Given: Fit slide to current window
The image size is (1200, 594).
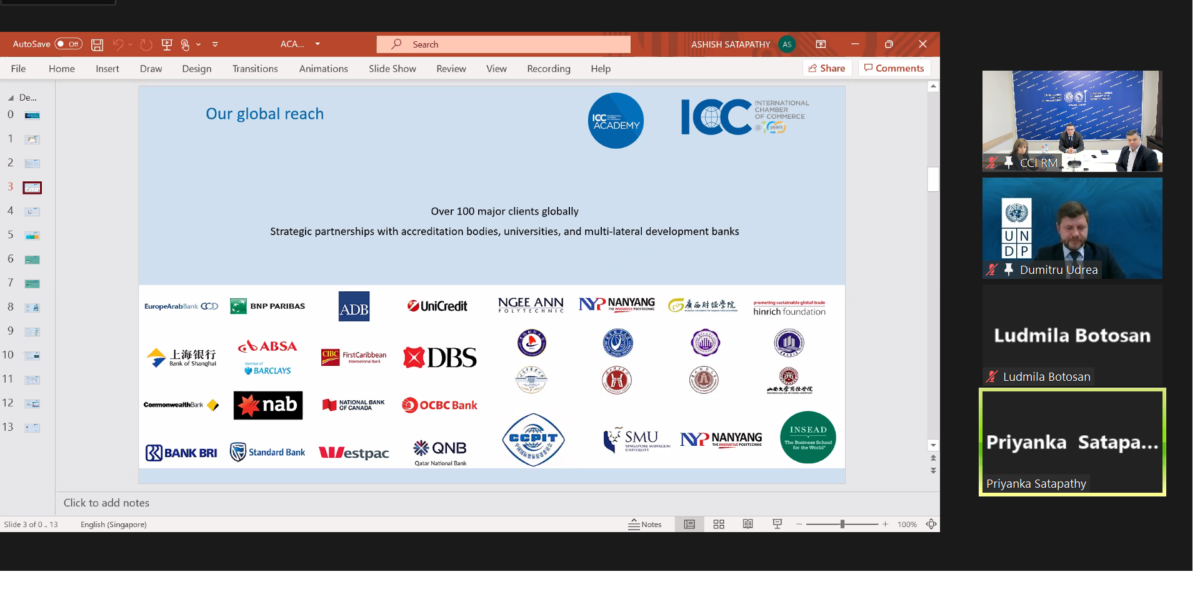Looking at the screenshot, I should 931,524.
